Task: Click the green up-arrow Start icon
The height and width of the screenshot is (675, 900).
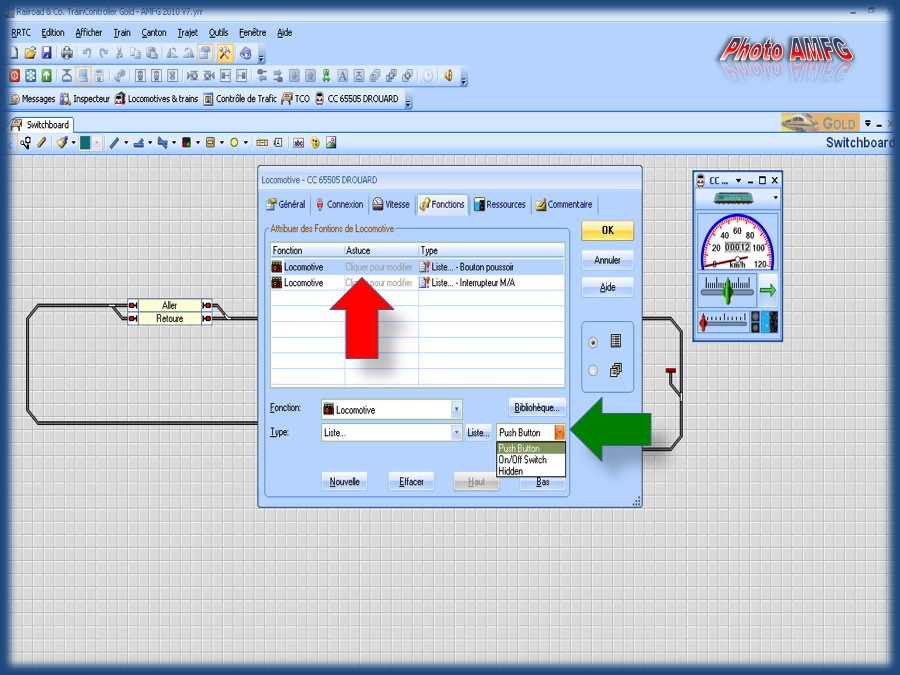Action: 46,75
